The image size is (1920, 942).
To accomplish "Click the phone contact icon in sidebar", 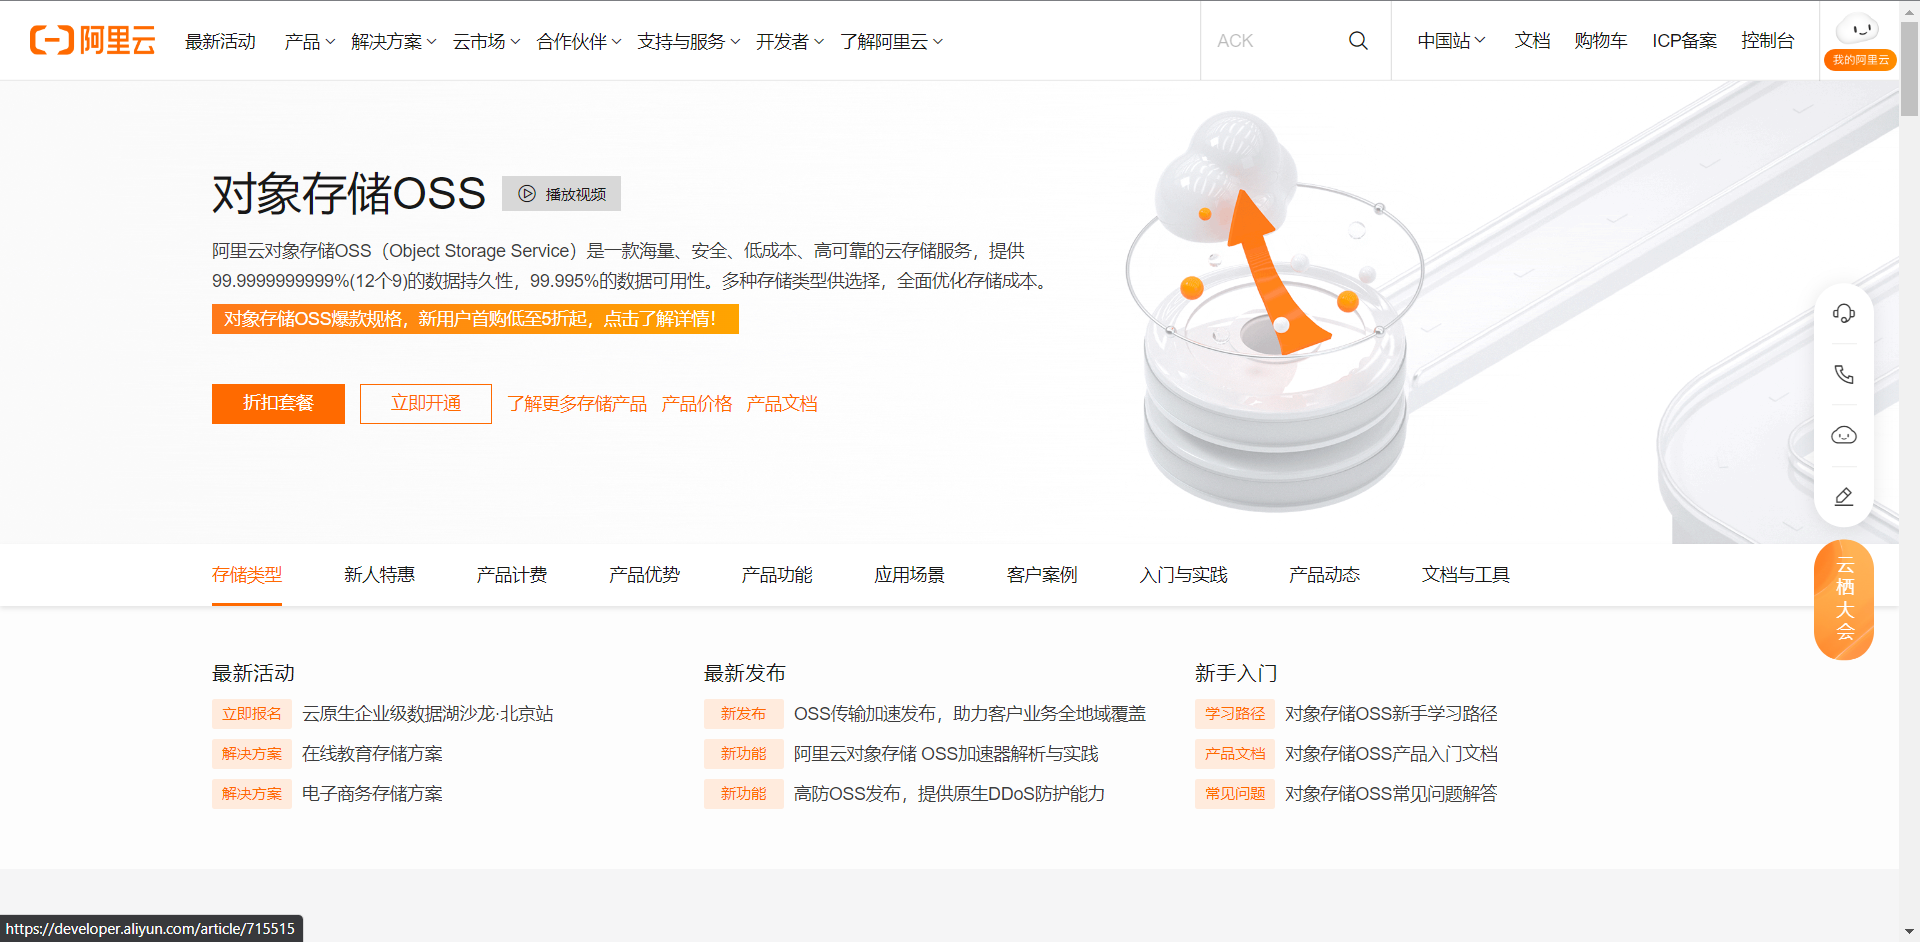I will [1844, 374].
